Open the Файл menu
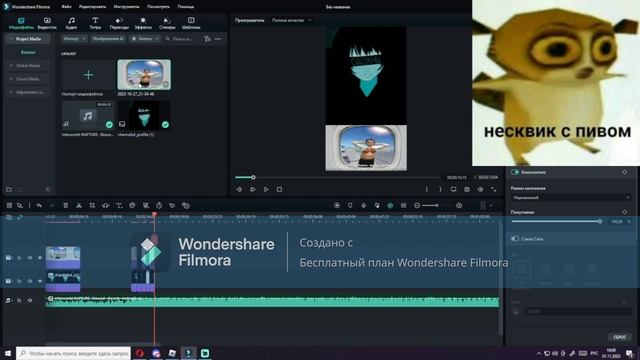Image resolution: width=640 pixels, height=360 pixels. 67,7
